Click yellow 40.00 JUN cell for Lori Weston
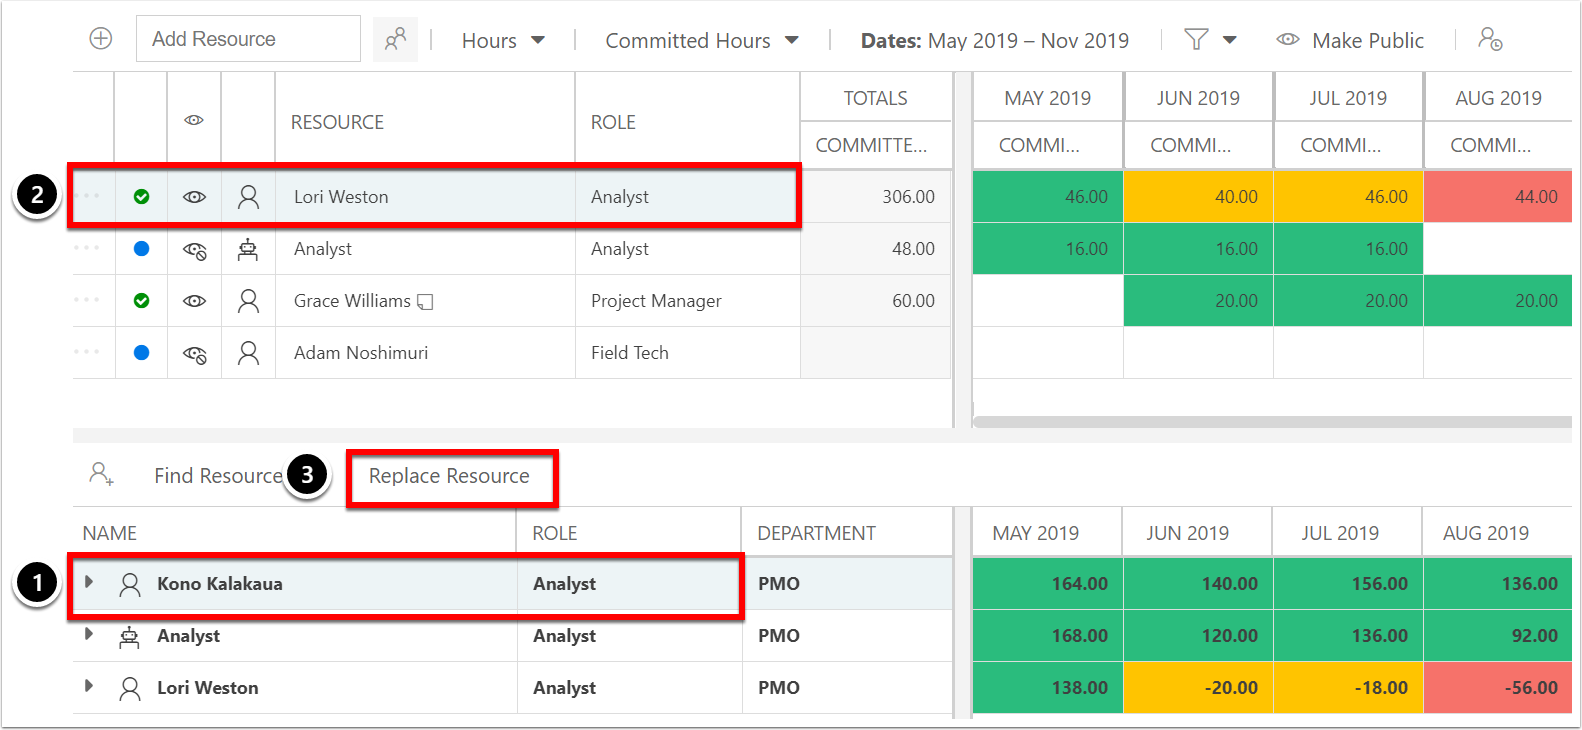This screenshot has width=1582, height=730. point(1198,197)
